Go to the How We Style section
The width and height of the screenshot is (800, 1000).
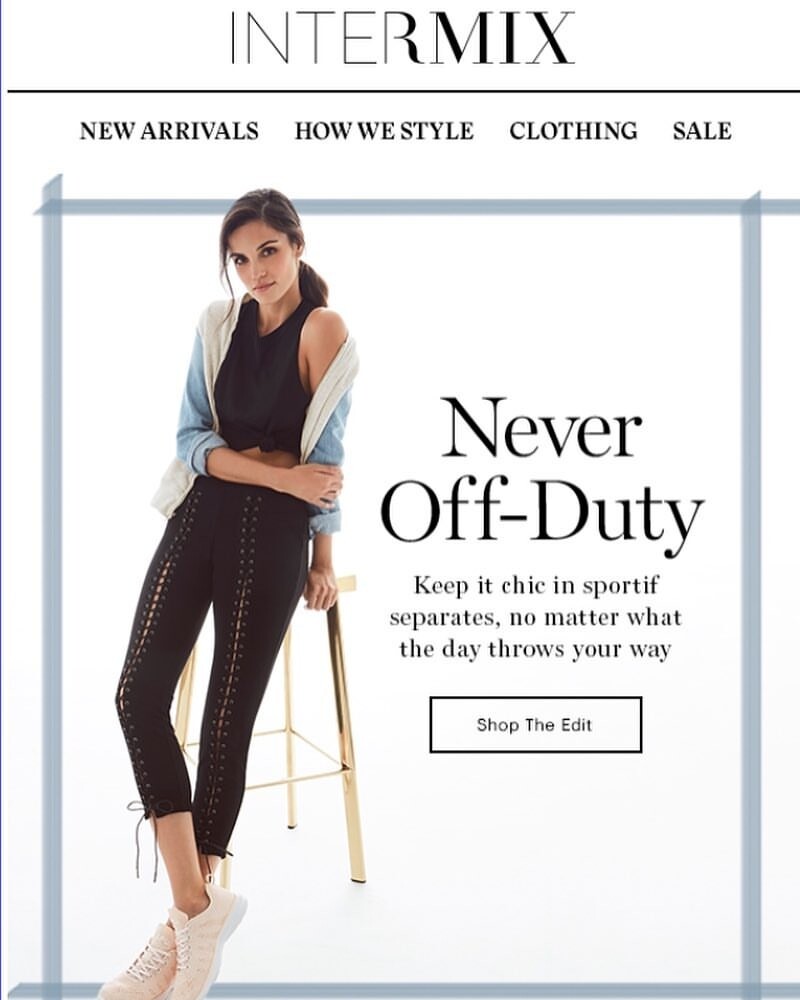(384, 131)
